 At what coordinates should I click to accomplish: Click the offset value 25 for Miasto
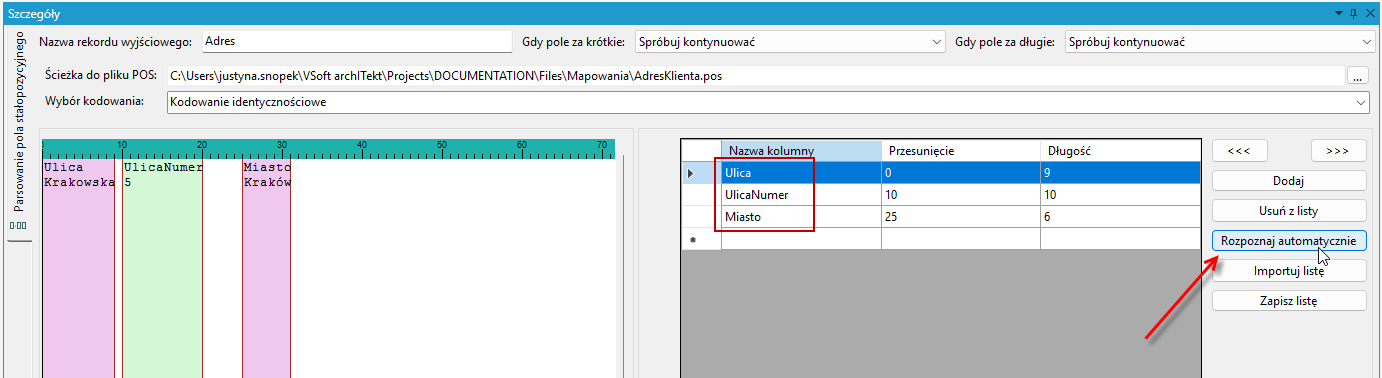pos(961,216)
